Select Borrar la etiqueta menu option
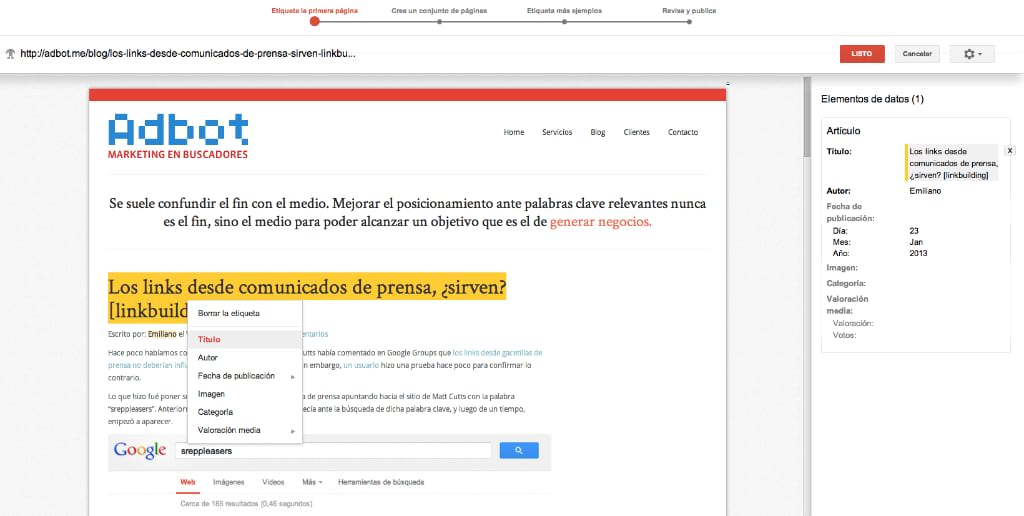This screenshot has height=516, width=1024. pyautogui.click(x=229, y=313)
